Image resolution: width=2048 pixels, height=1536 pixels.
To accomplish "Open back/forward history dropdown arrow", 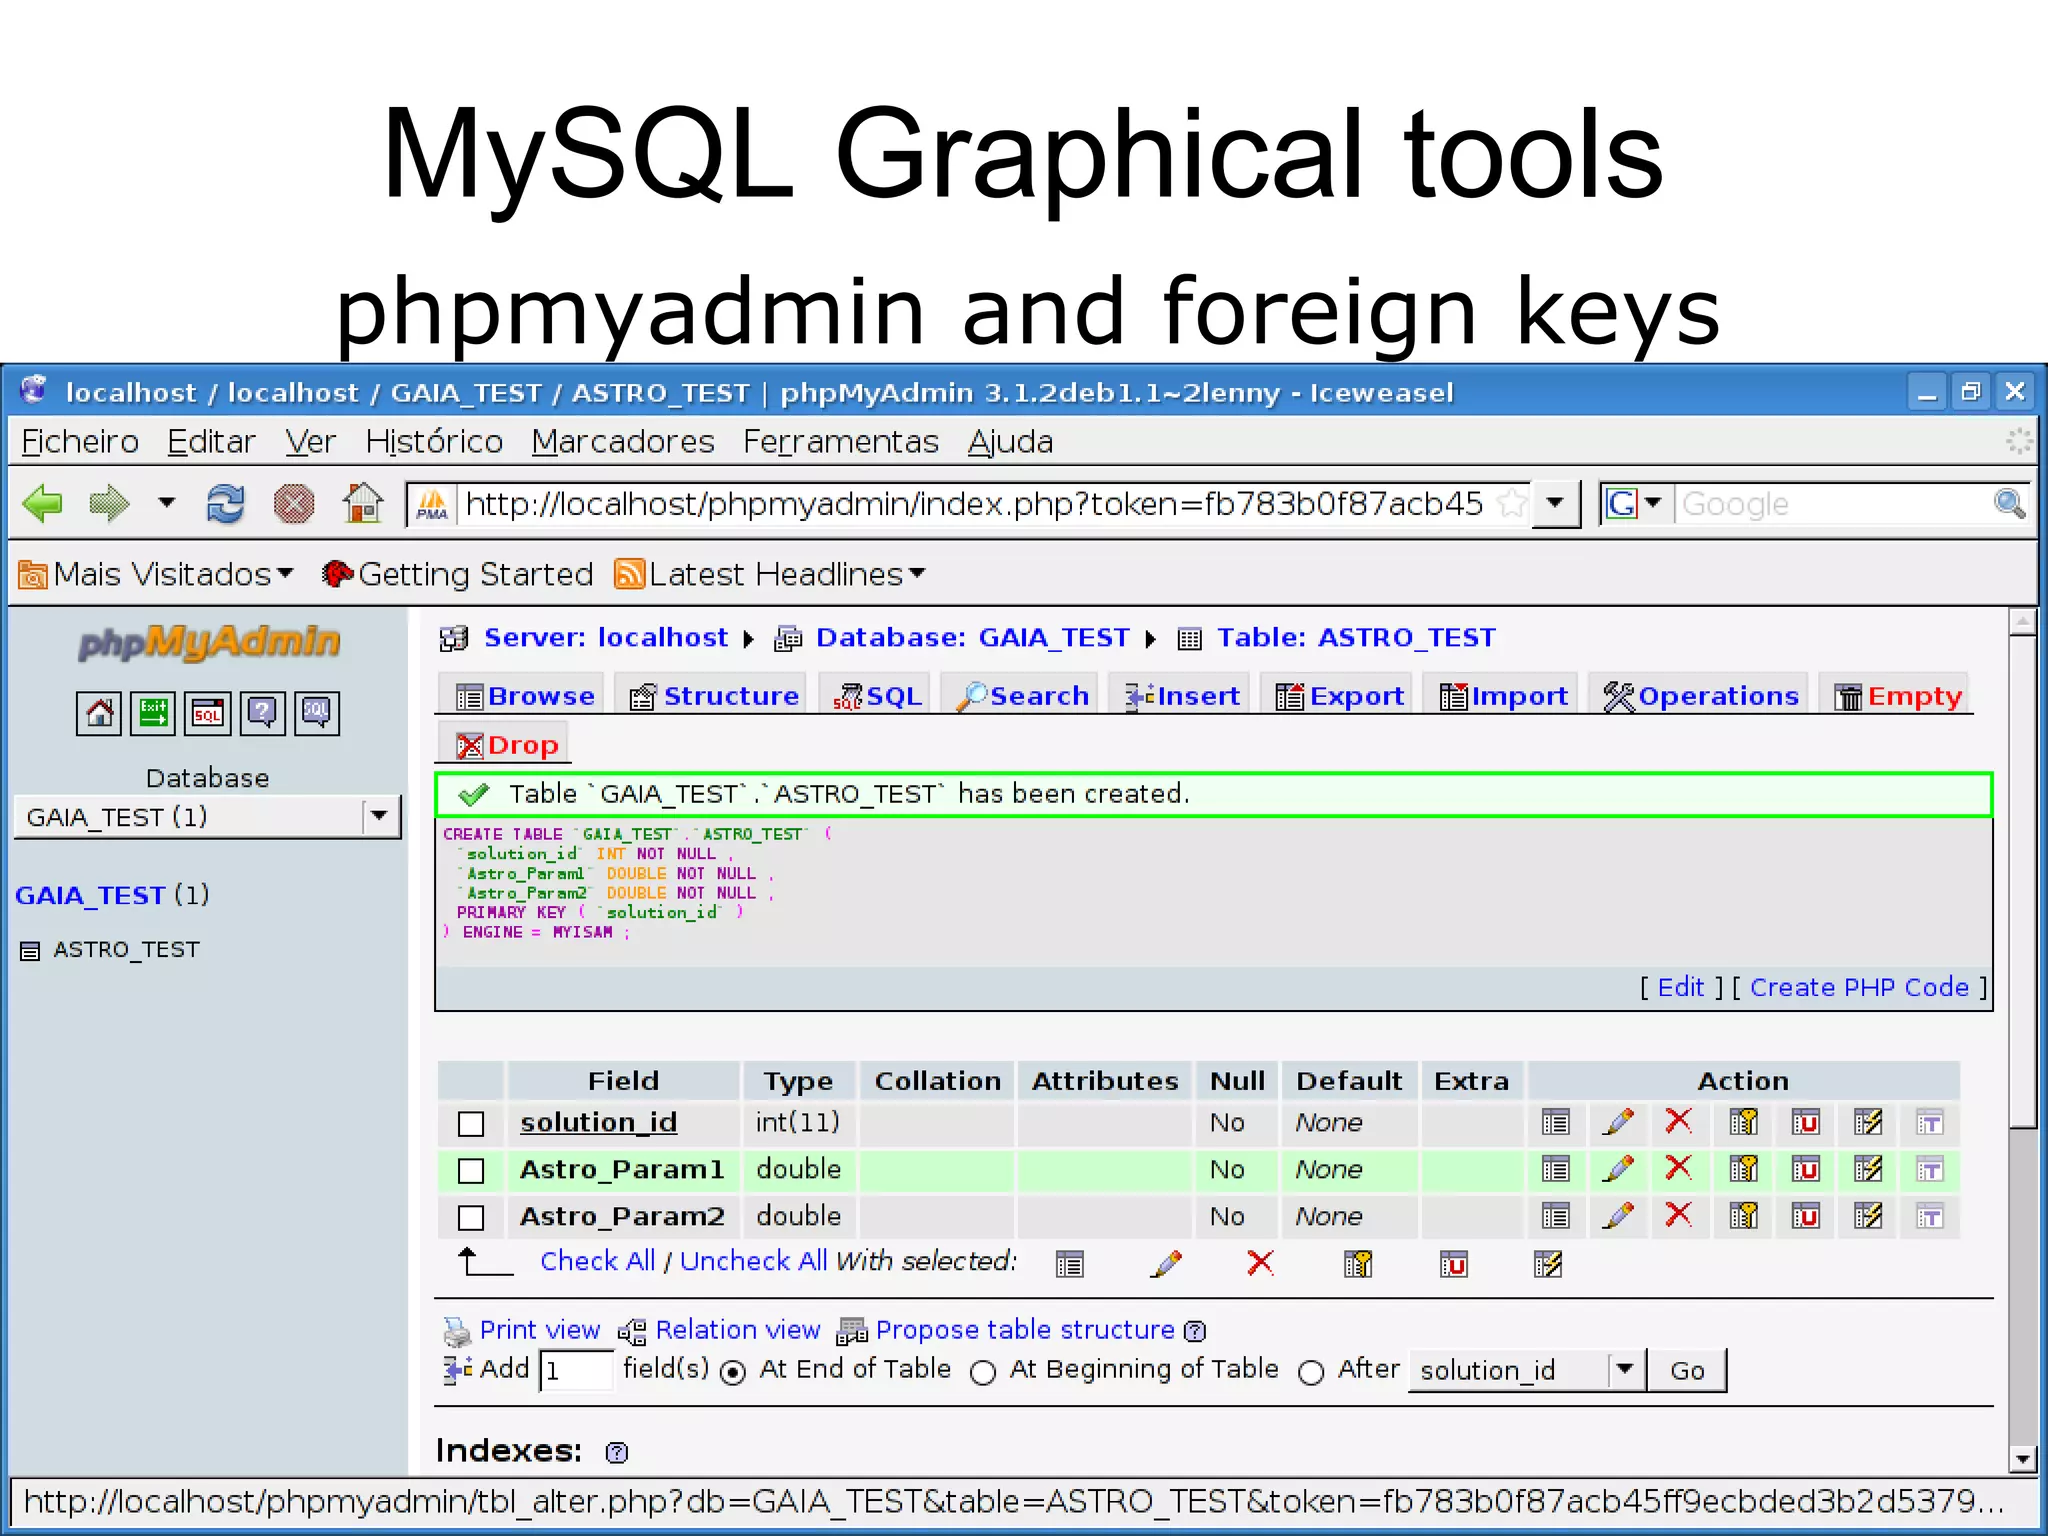I will point(166,503).
